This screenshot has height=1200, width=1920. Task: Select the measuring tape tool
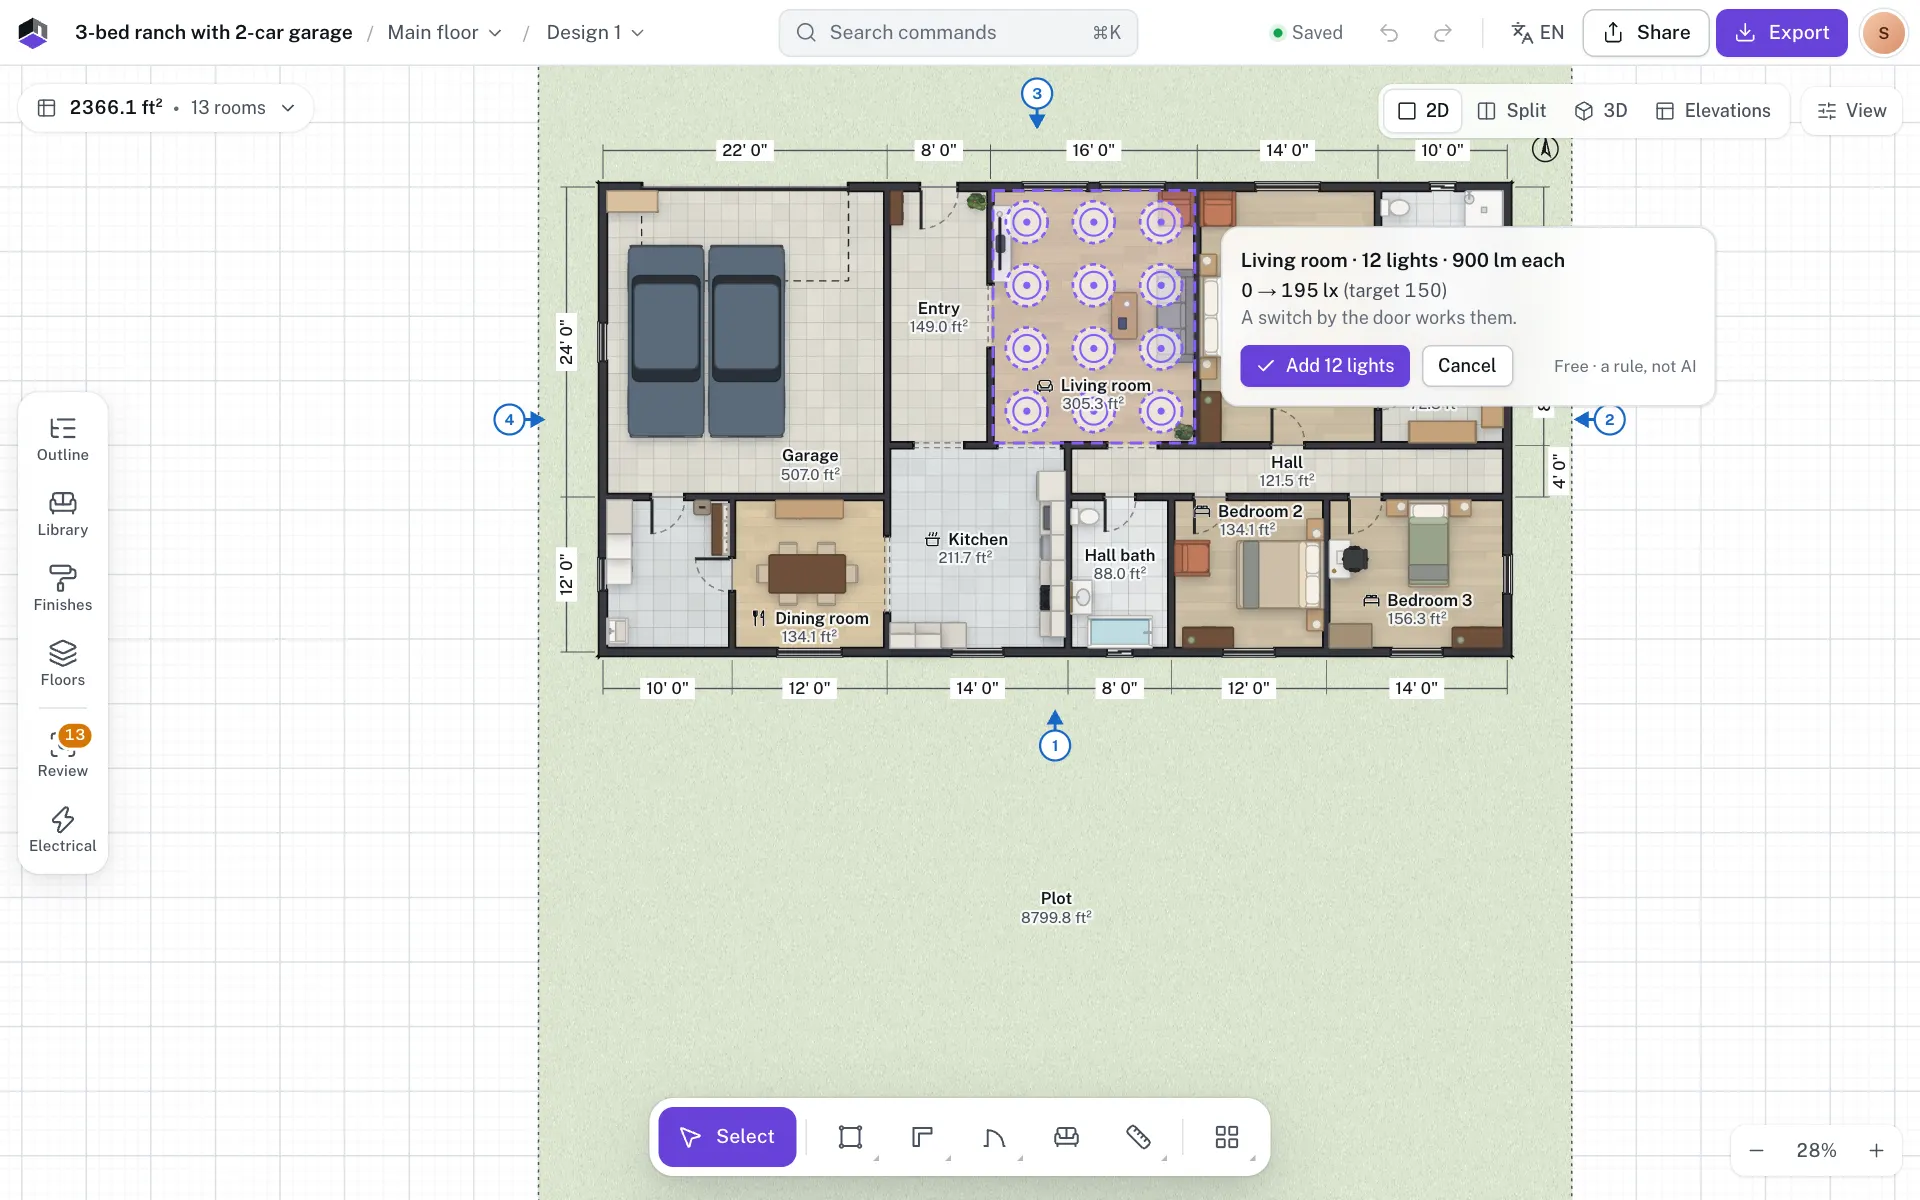[1138, 1137]
